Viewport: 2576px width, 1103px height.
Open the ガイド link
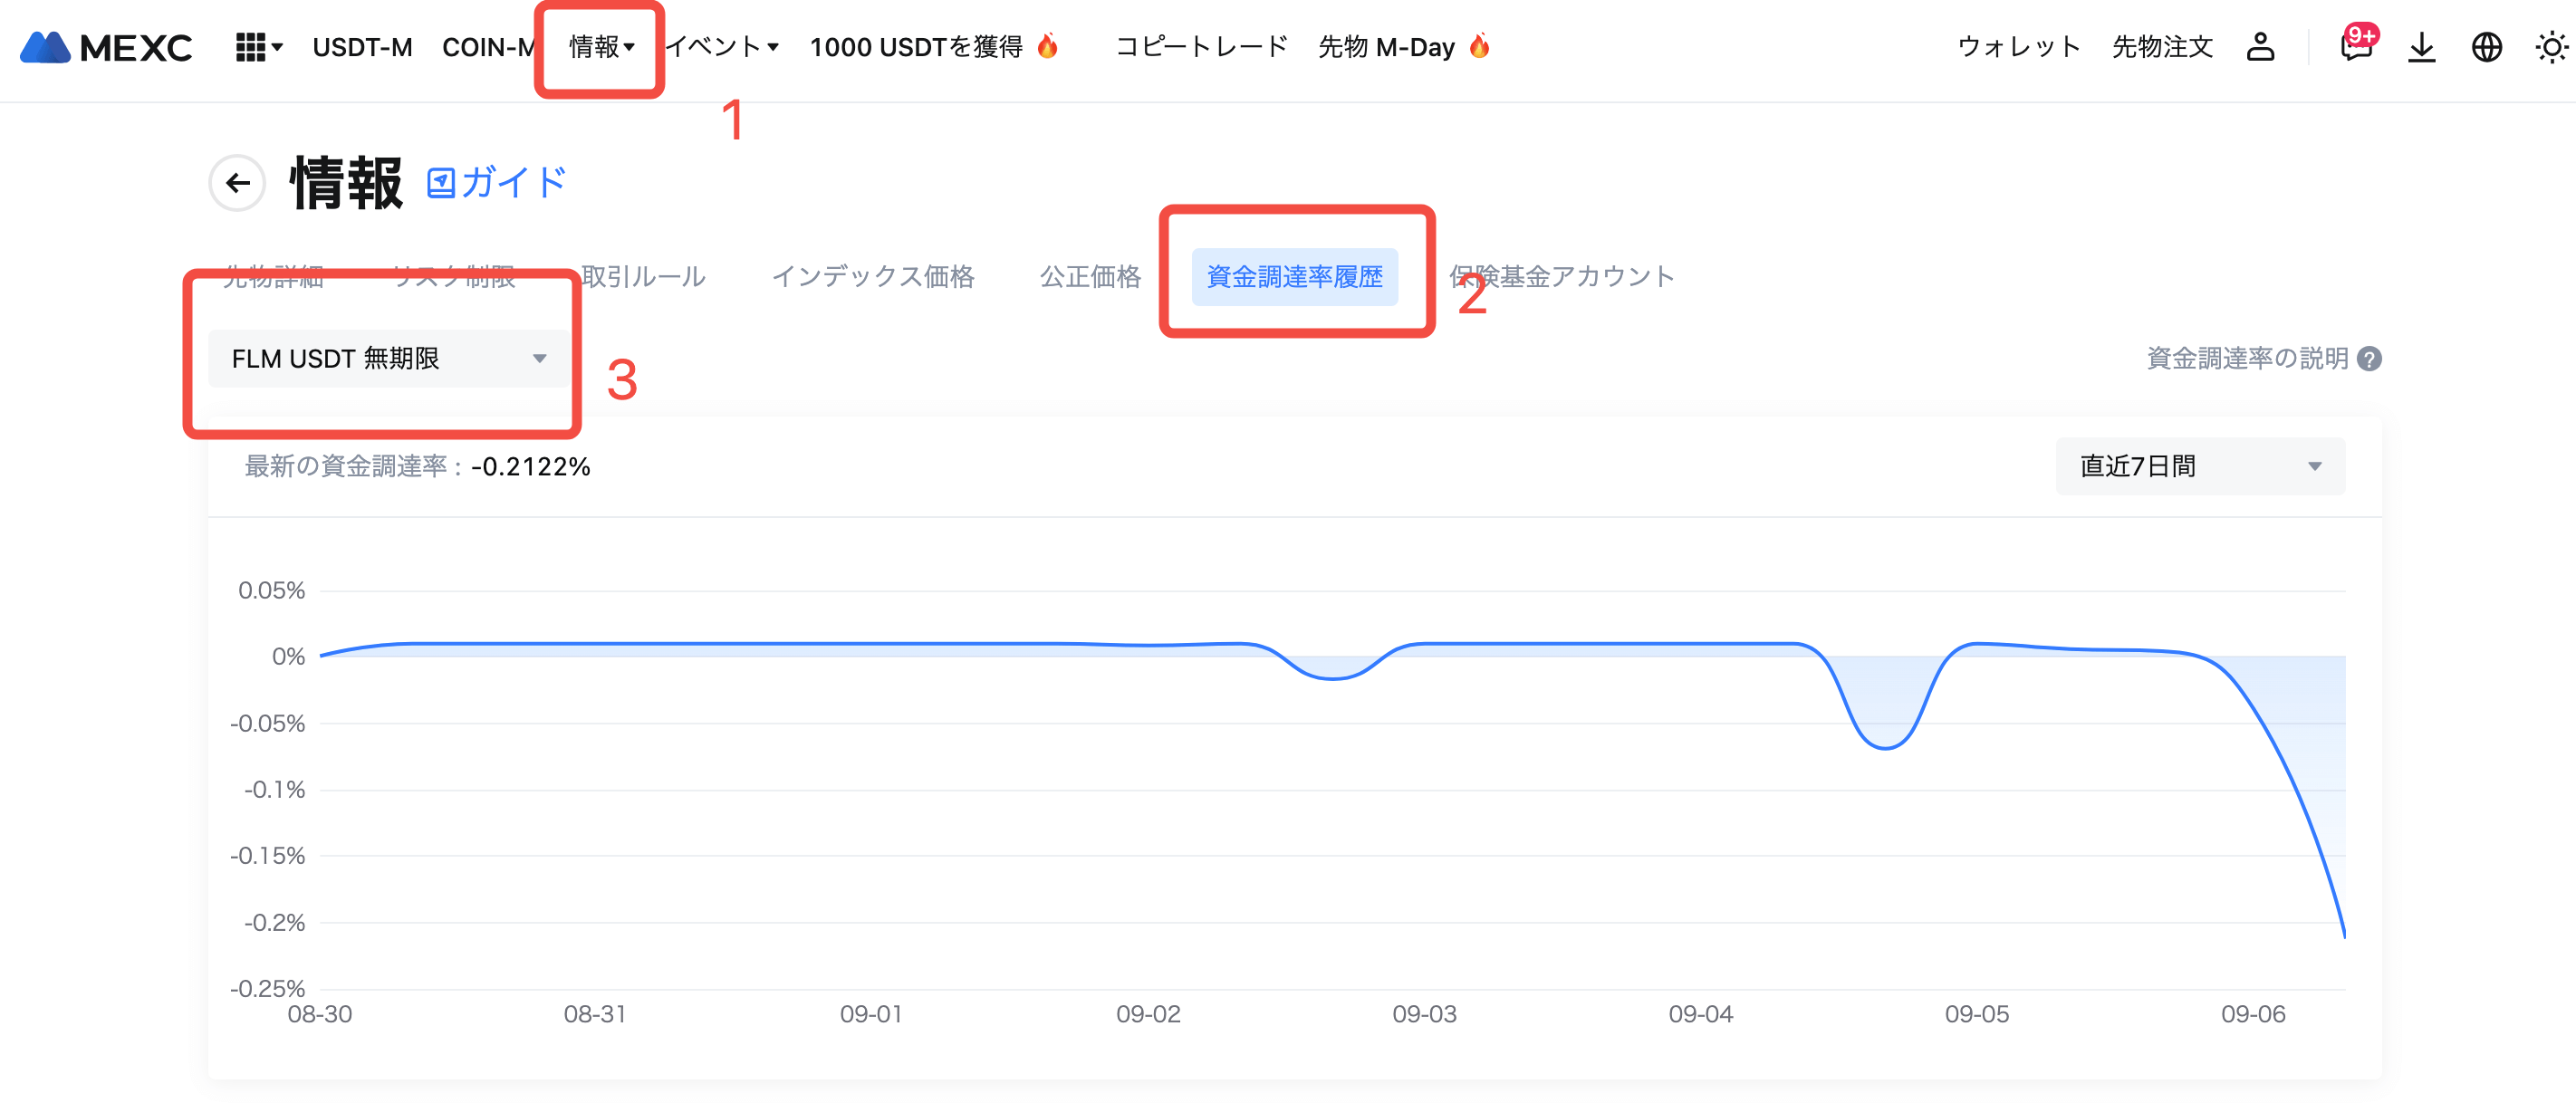(497, 183)
